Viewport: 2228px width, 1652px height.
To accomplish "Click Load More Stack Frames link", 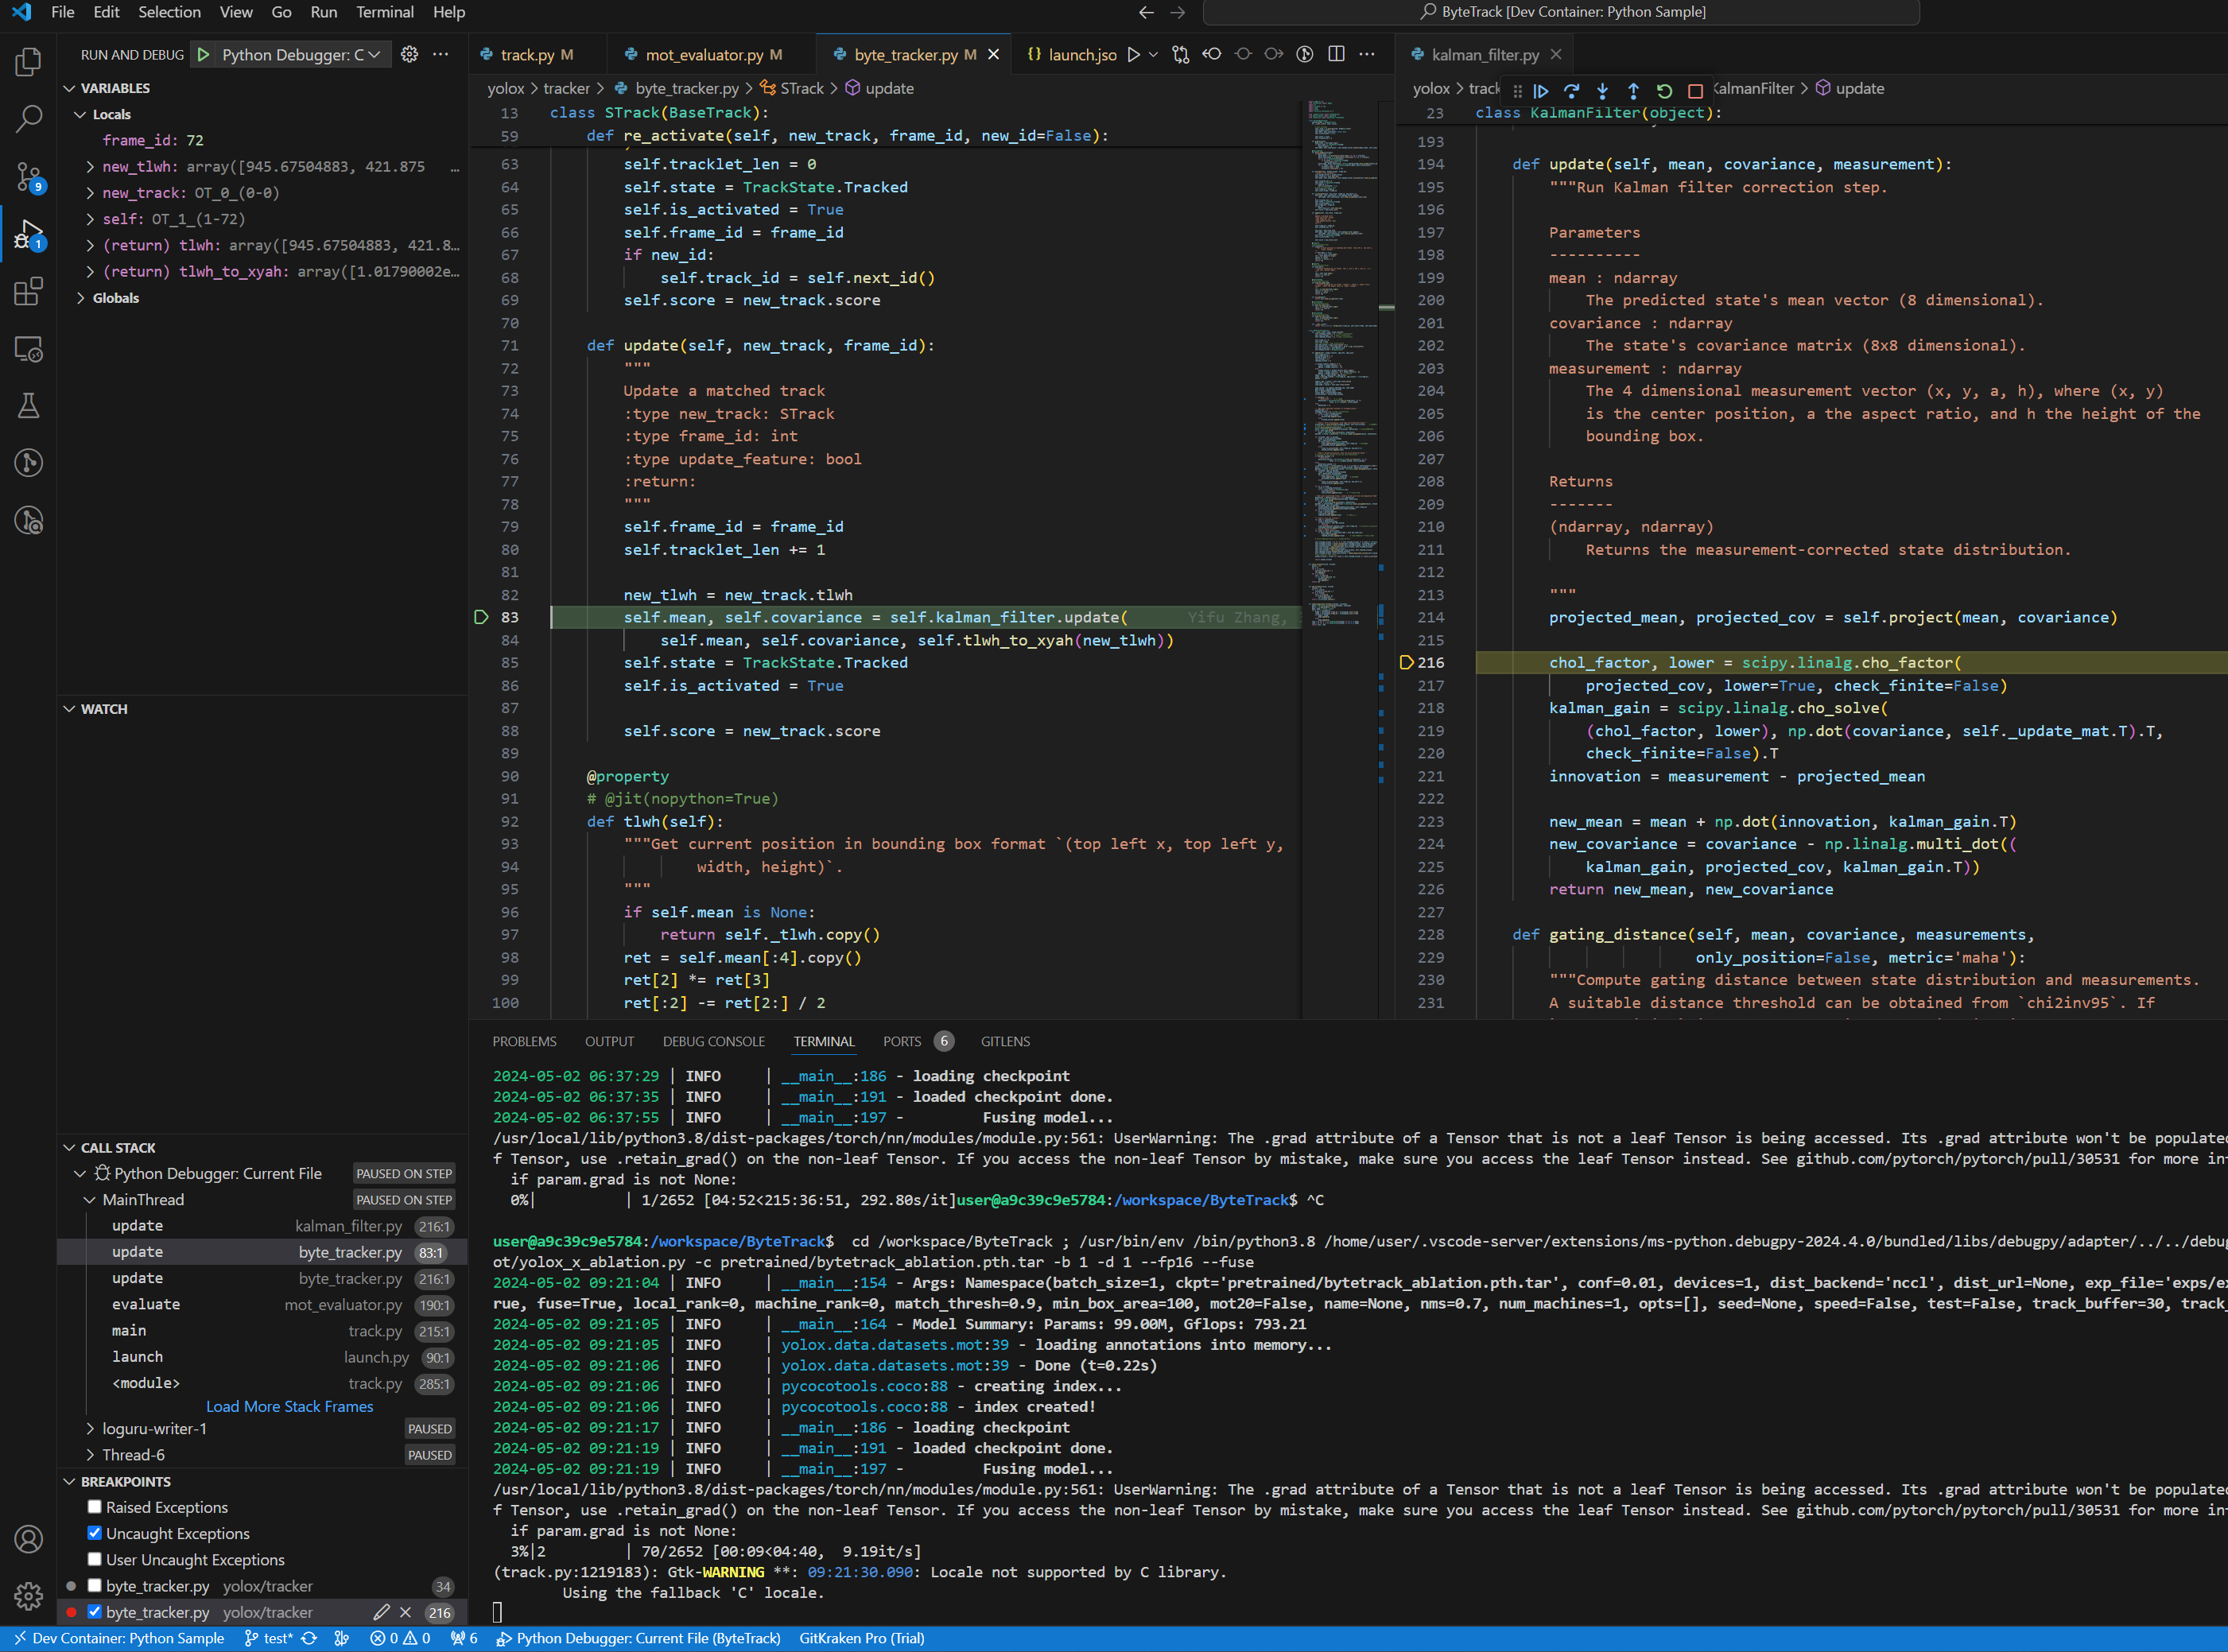I will pyautogui.click(x=289, y=1406).
